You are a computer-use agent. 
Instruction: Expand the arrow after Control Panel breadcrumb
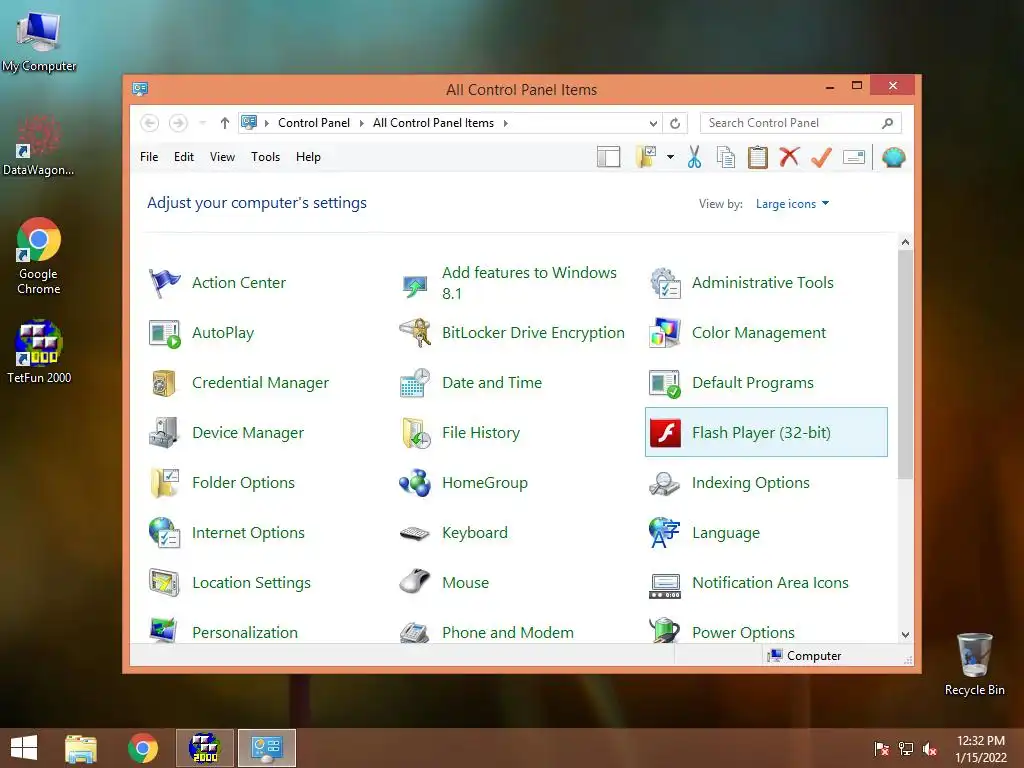[361, 123]
